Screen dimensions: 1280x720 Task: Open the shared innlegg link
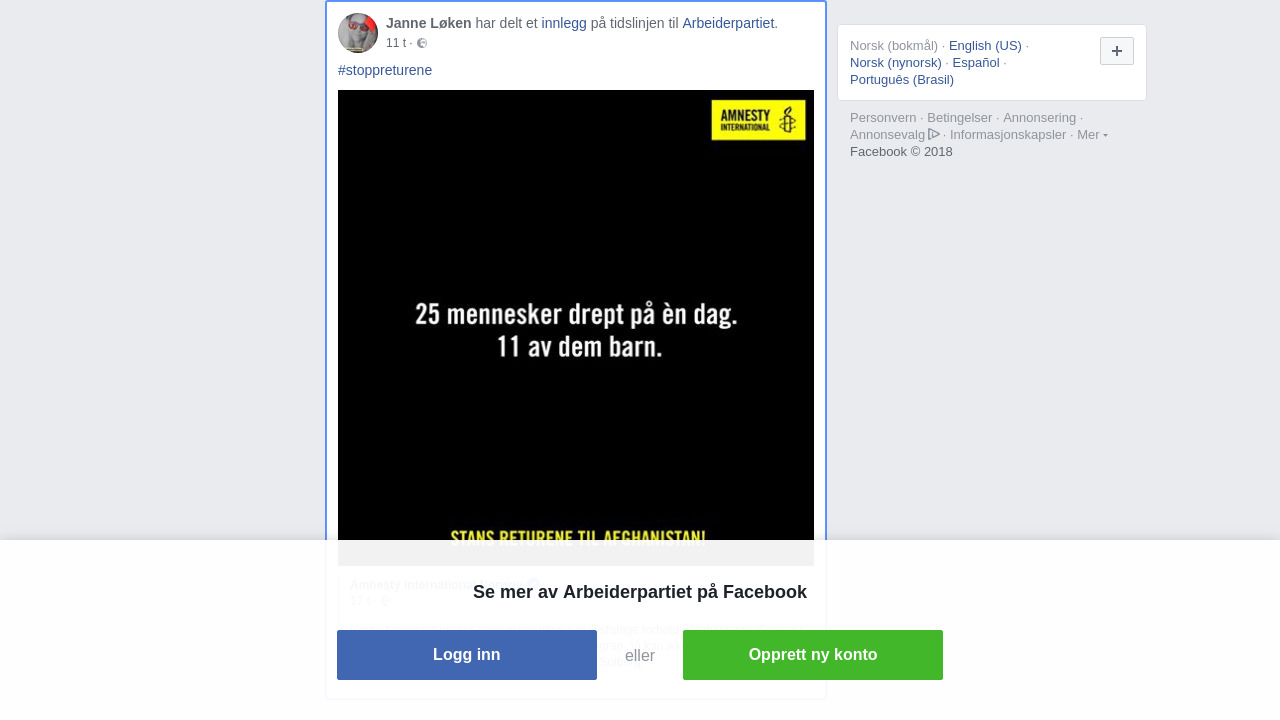[x=564, y=23]
